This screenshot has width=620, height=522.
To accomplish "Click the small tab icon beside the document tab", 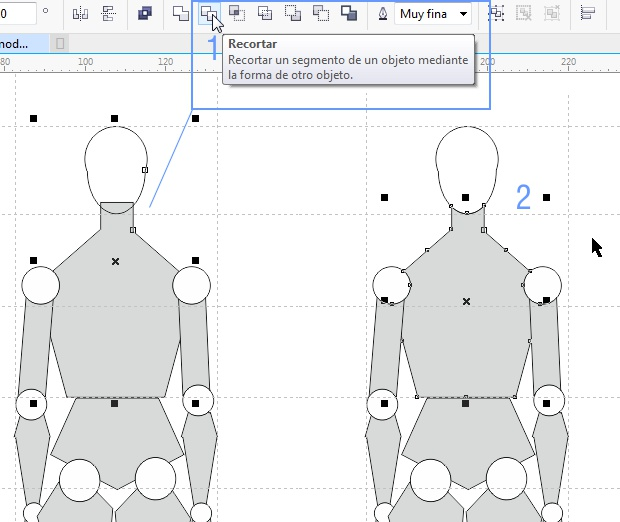I will (x=60, y=43).
